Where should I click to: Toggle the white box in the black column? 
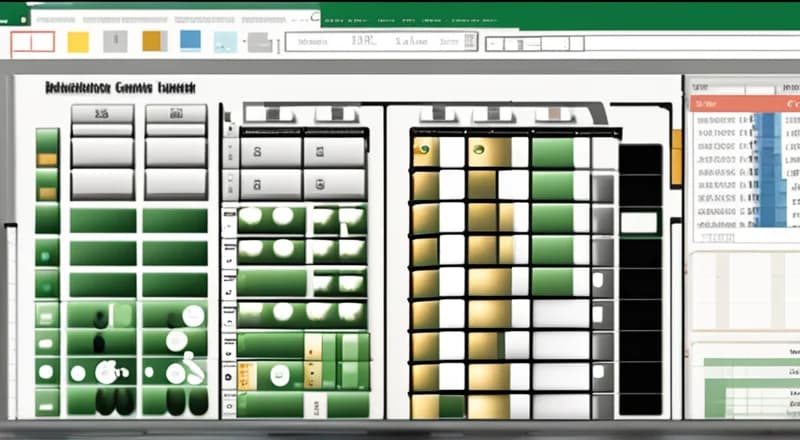639,222
